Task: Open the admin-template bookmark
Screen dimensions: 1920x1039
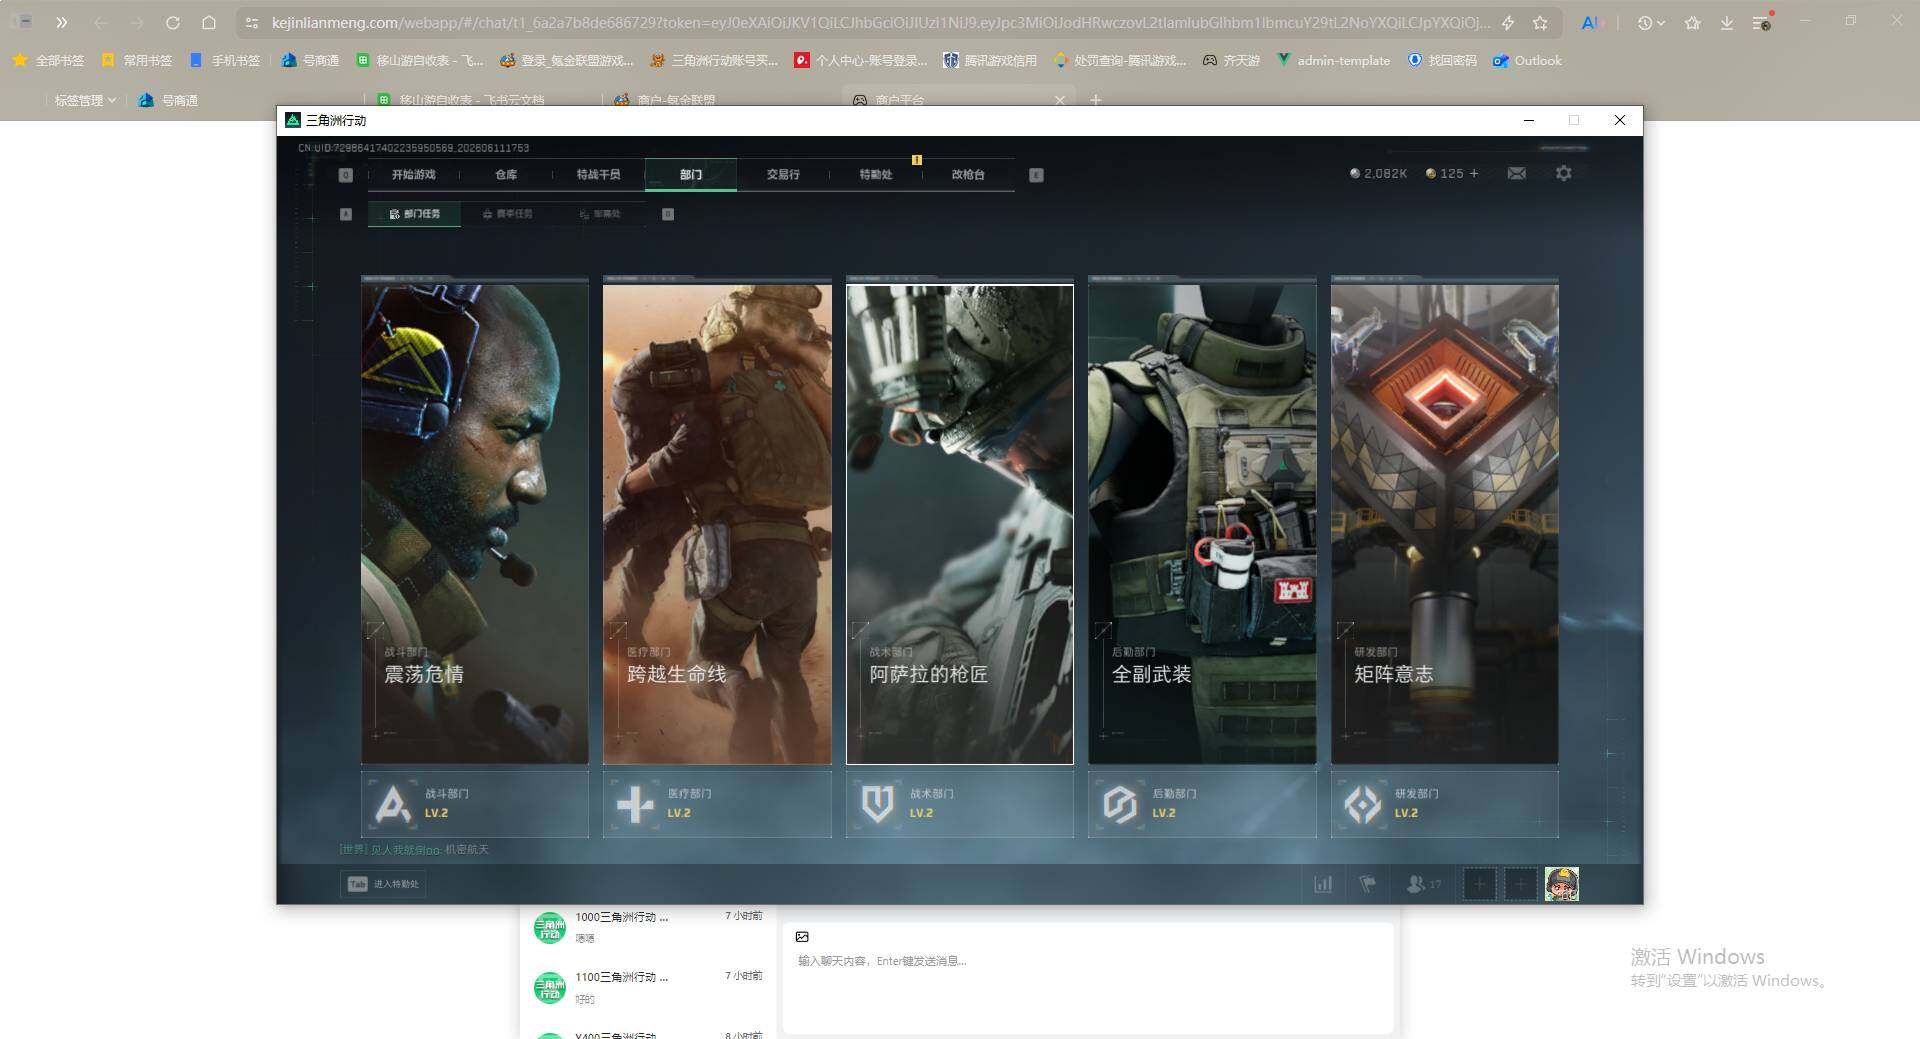Action: [x=1333, y=60]
